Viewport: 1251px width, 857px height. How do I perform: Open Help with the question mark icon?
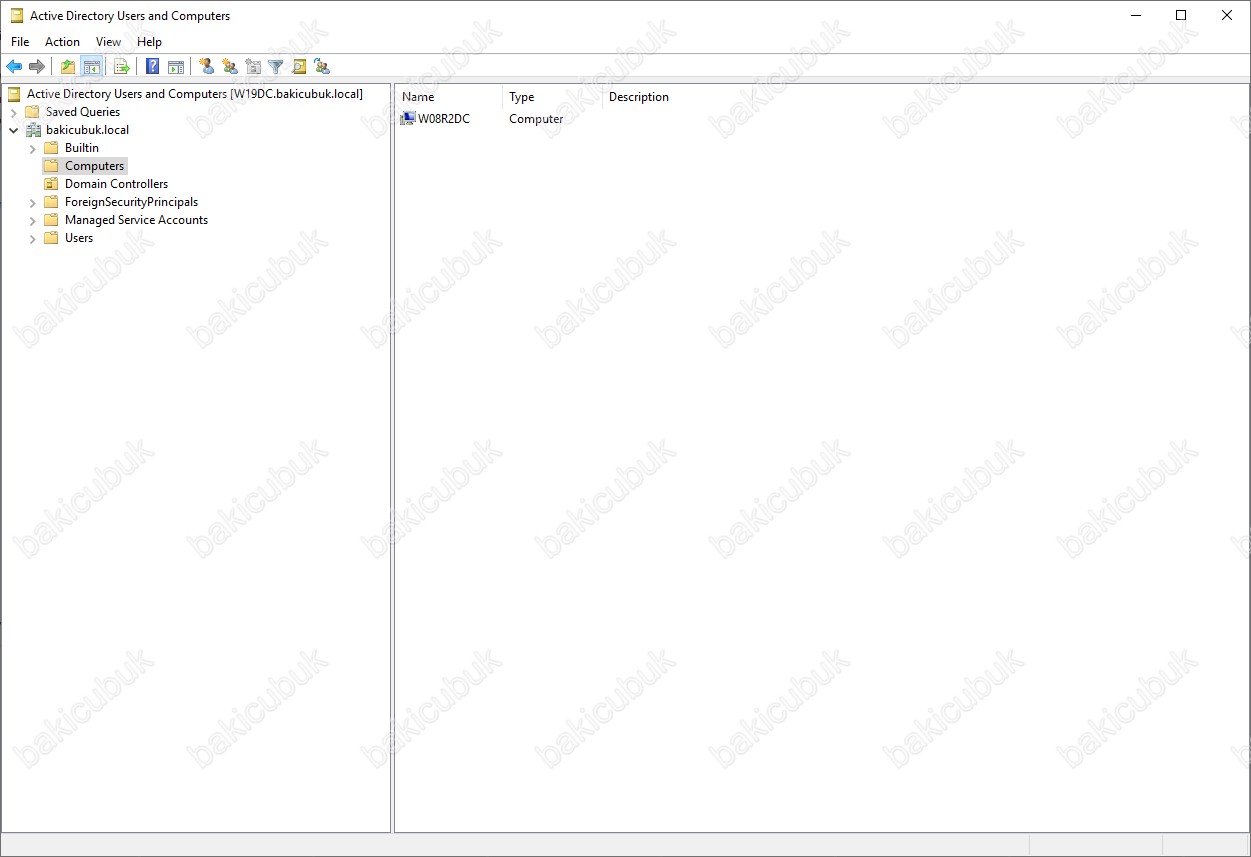tap(153, 67)
